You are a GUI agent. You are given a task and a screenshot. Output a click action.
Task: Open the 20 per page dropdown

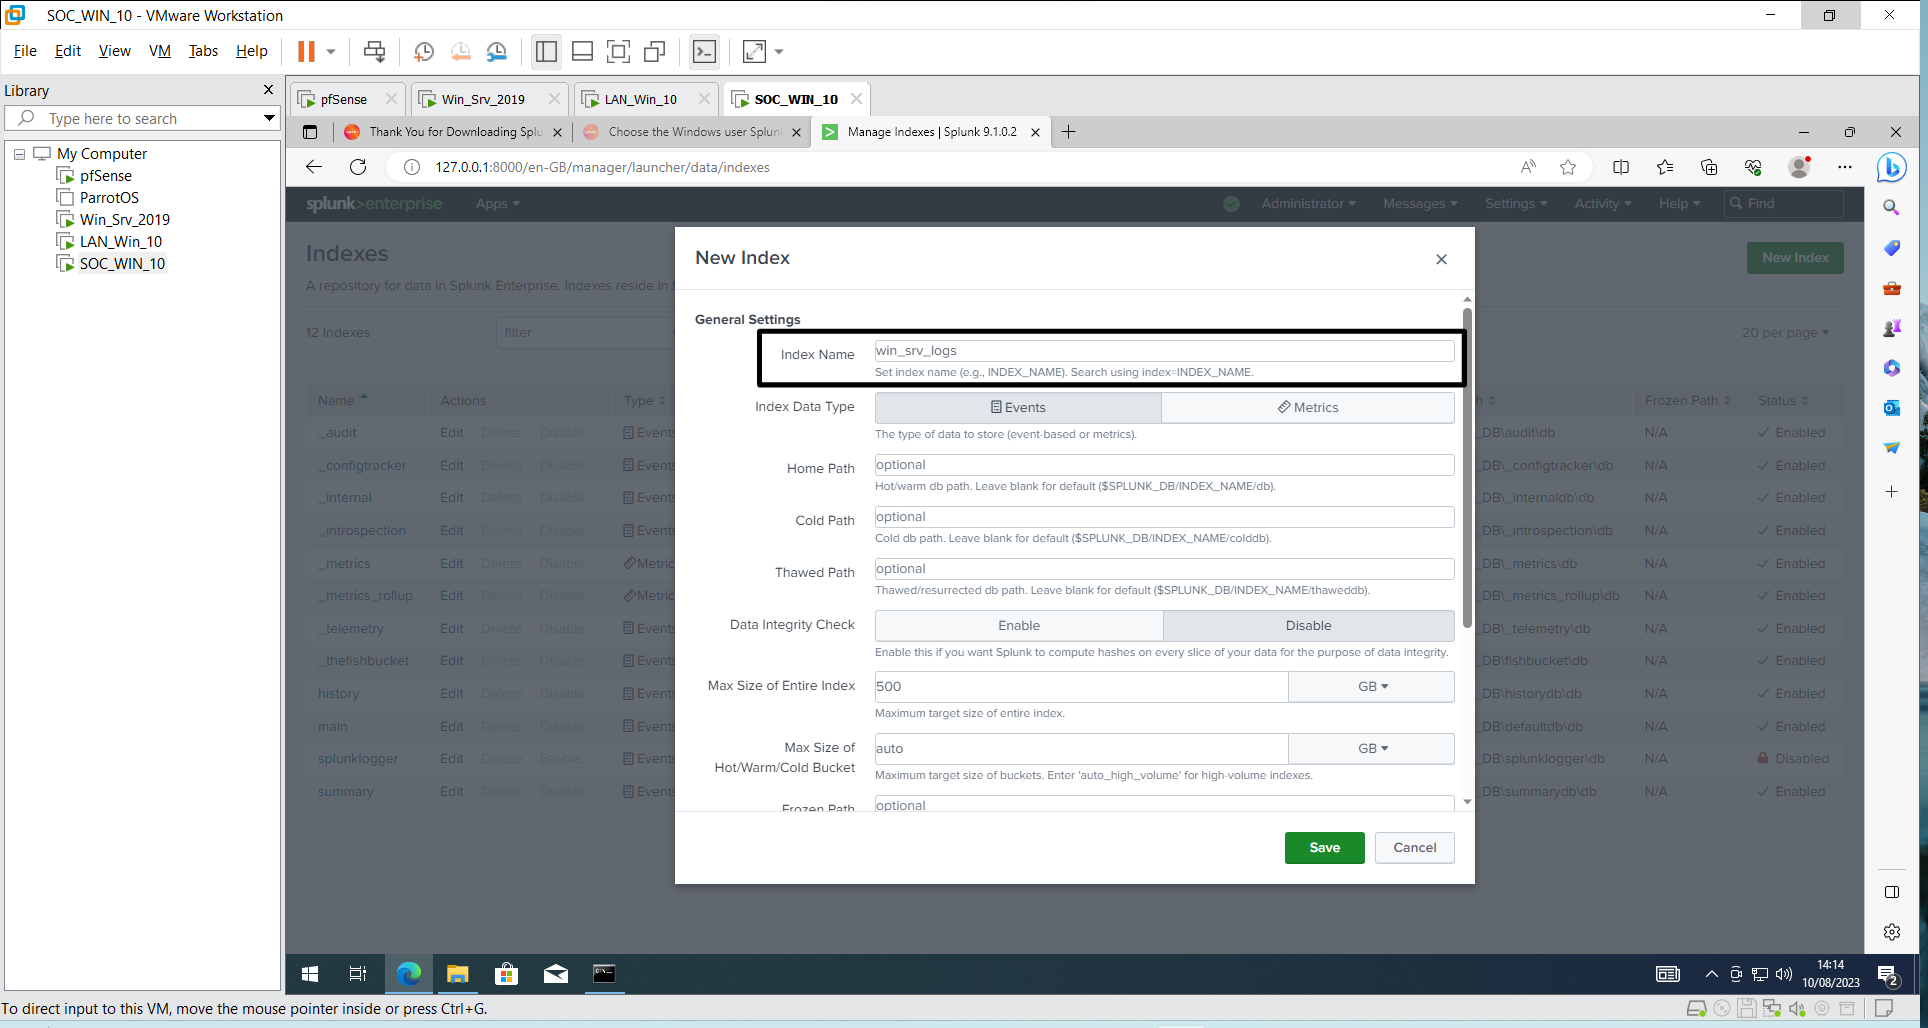pyautogui.click(x=1785, y=332)
